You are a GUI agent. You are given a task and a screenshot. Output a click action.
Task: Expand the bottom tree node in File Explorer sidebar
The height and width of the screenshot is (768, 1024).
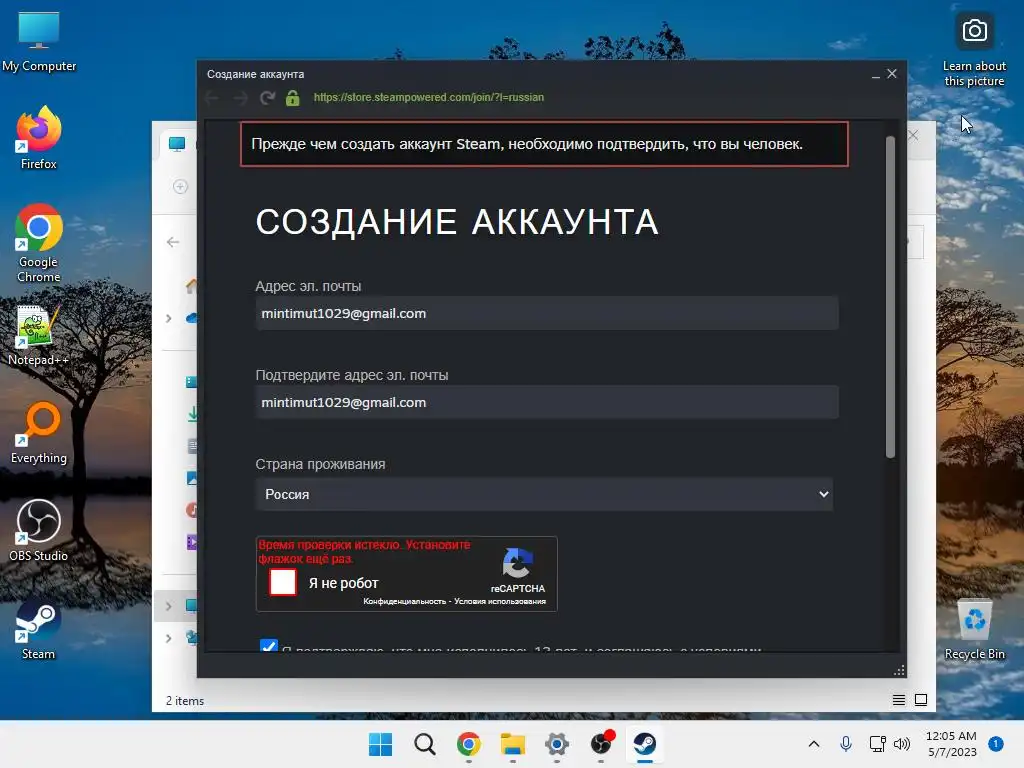click(x=168, y=638)
